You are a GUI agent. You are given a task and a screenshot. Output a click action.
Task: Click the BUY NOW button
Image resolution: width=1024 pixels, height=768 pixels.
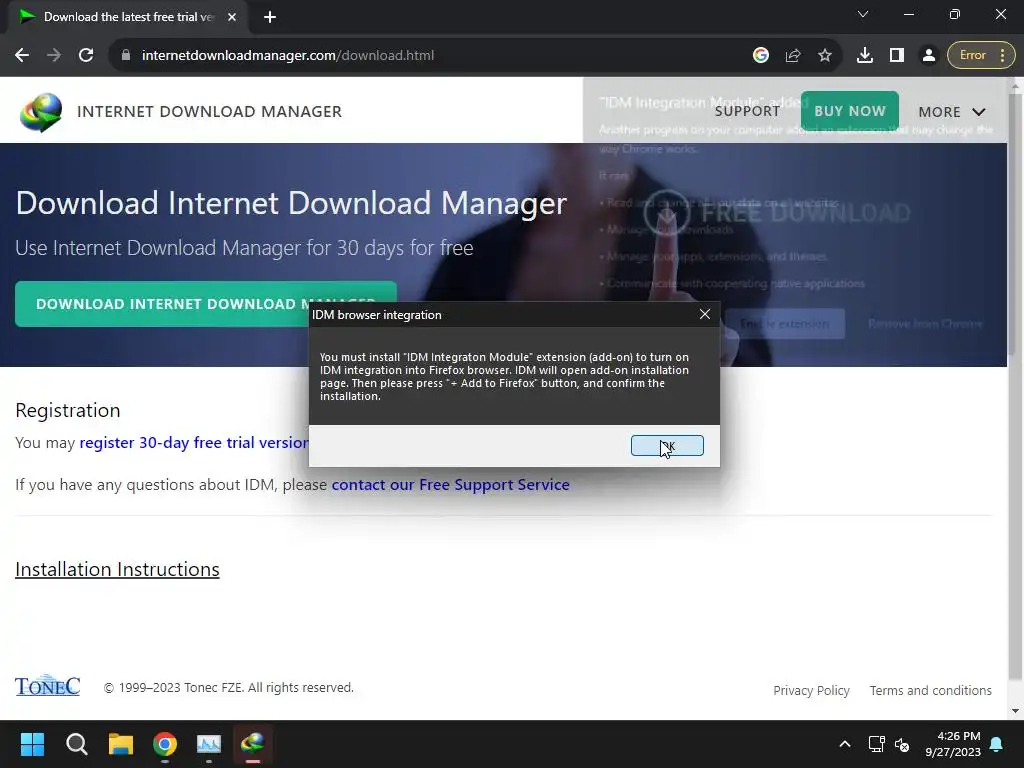pyautogui.click(x=850, y=111)
